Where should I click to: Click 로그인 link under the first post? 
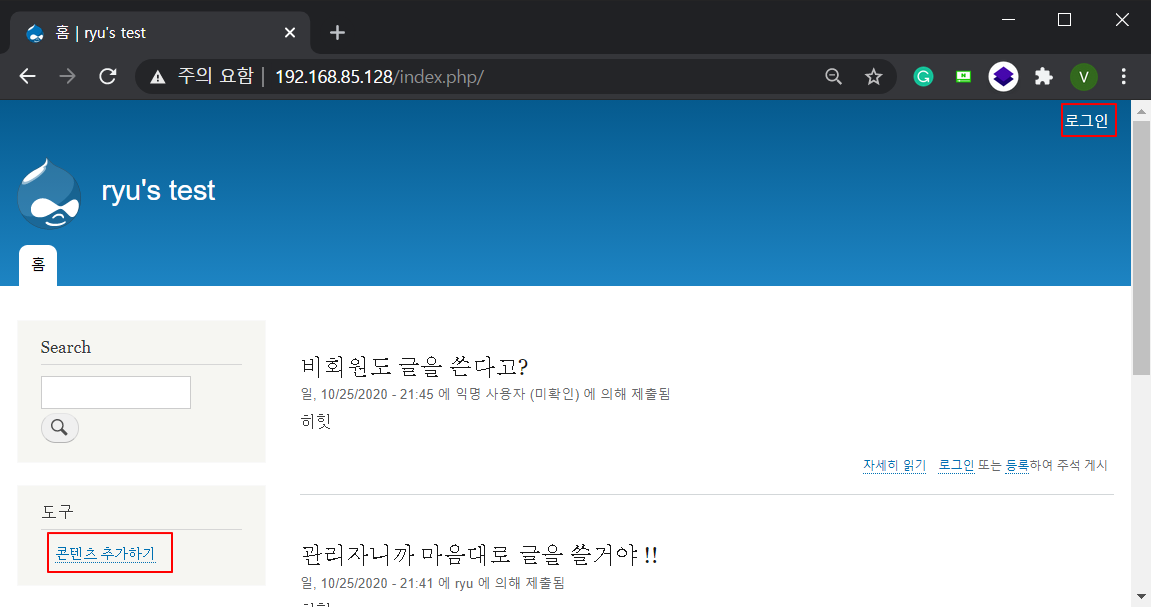(x=956, y=465)
